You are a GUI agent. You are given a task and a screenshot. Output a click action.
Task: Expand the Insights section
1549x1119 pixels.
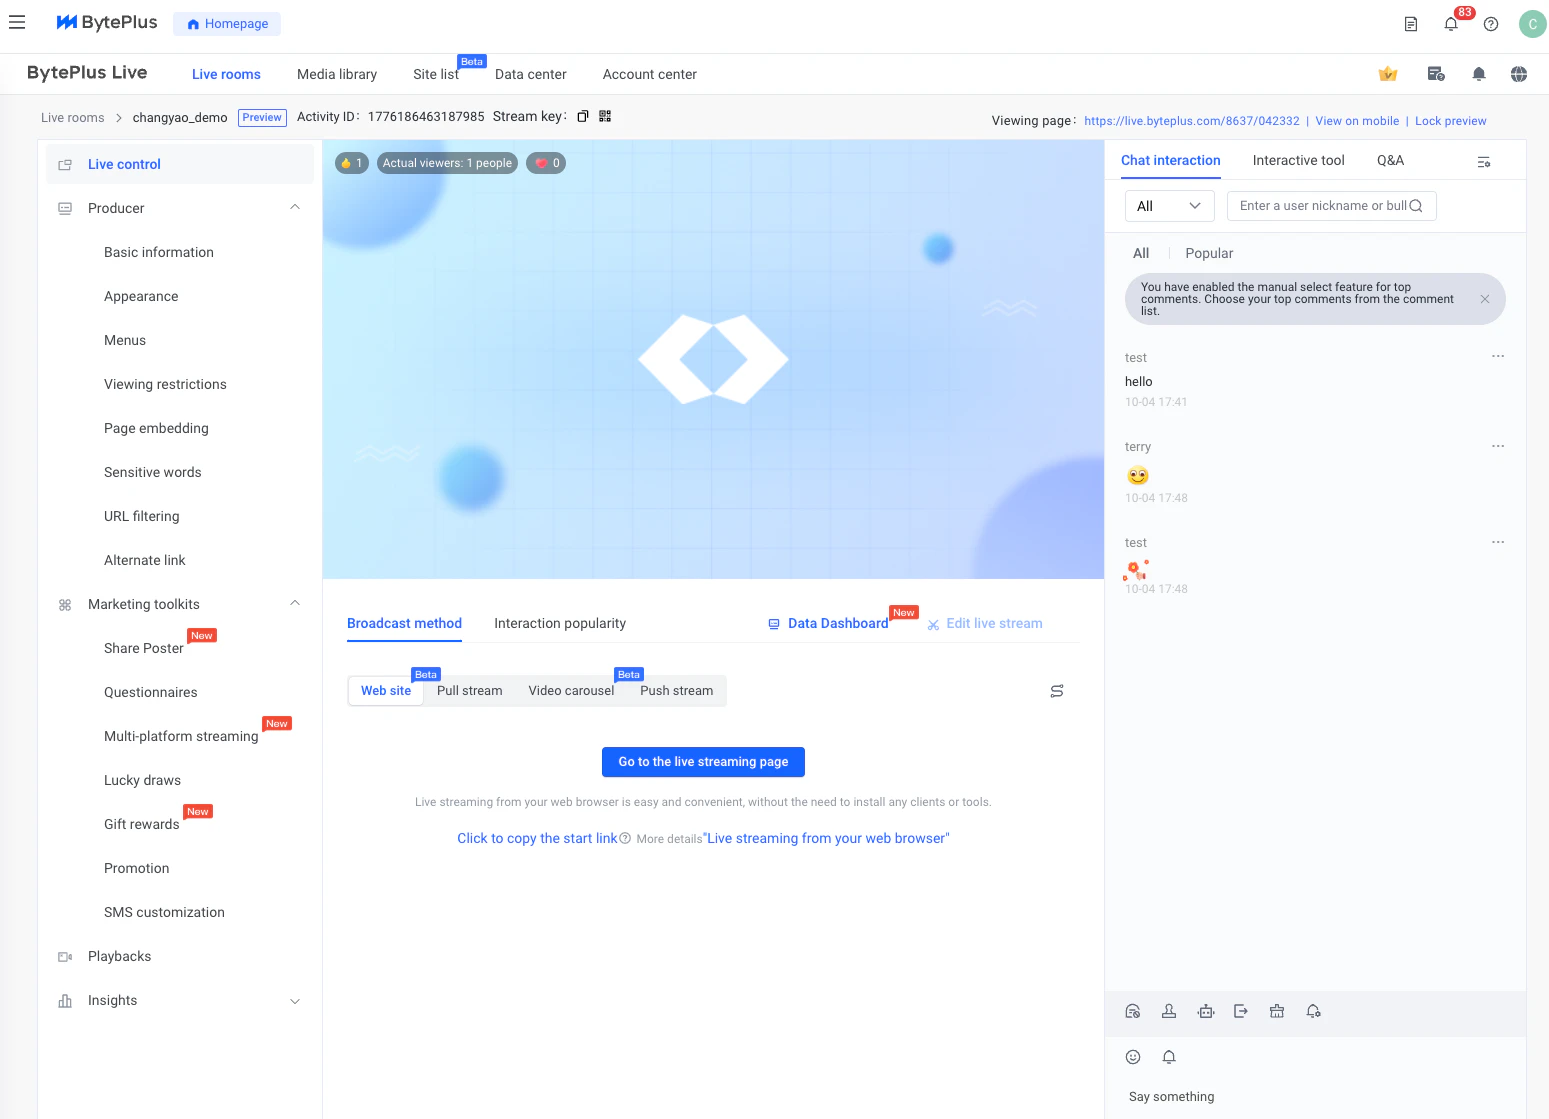(295, 1001)
